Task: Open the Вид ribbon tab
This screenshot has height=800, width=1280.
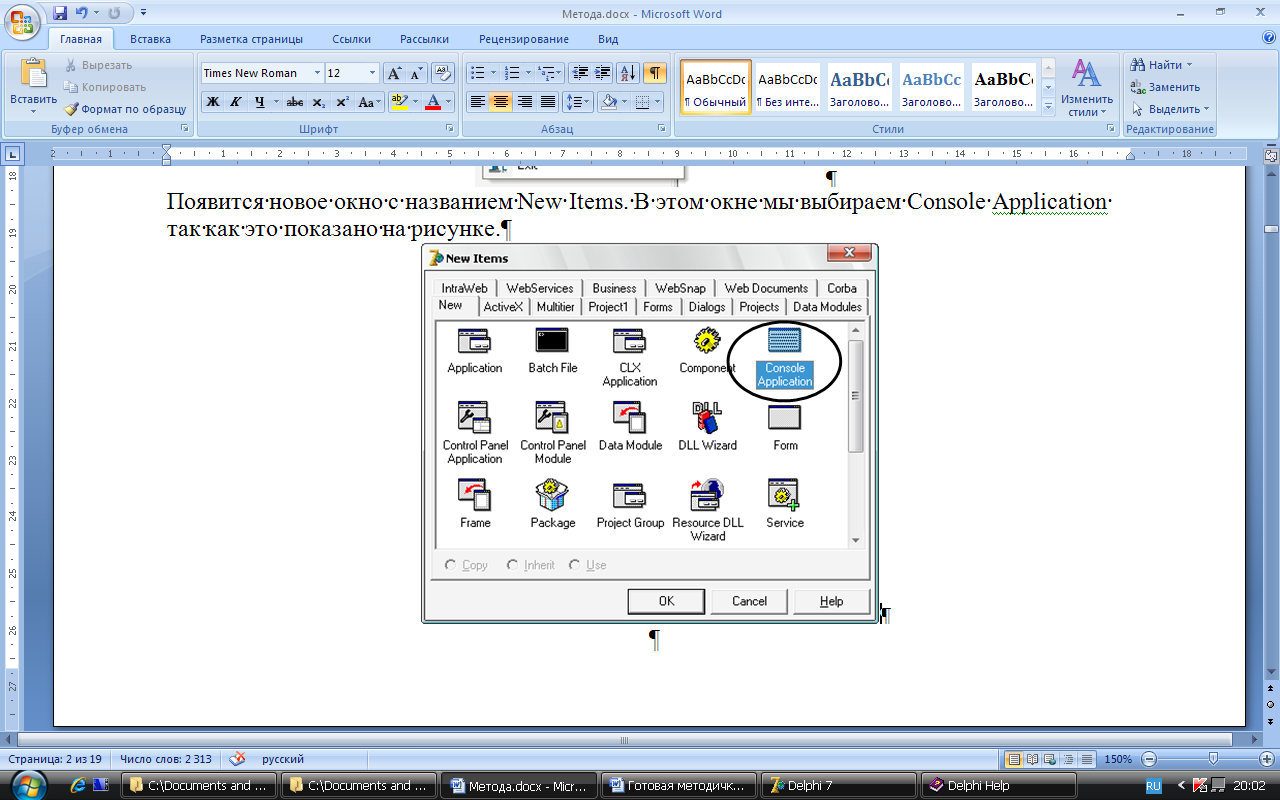Action: coord(608,39)
